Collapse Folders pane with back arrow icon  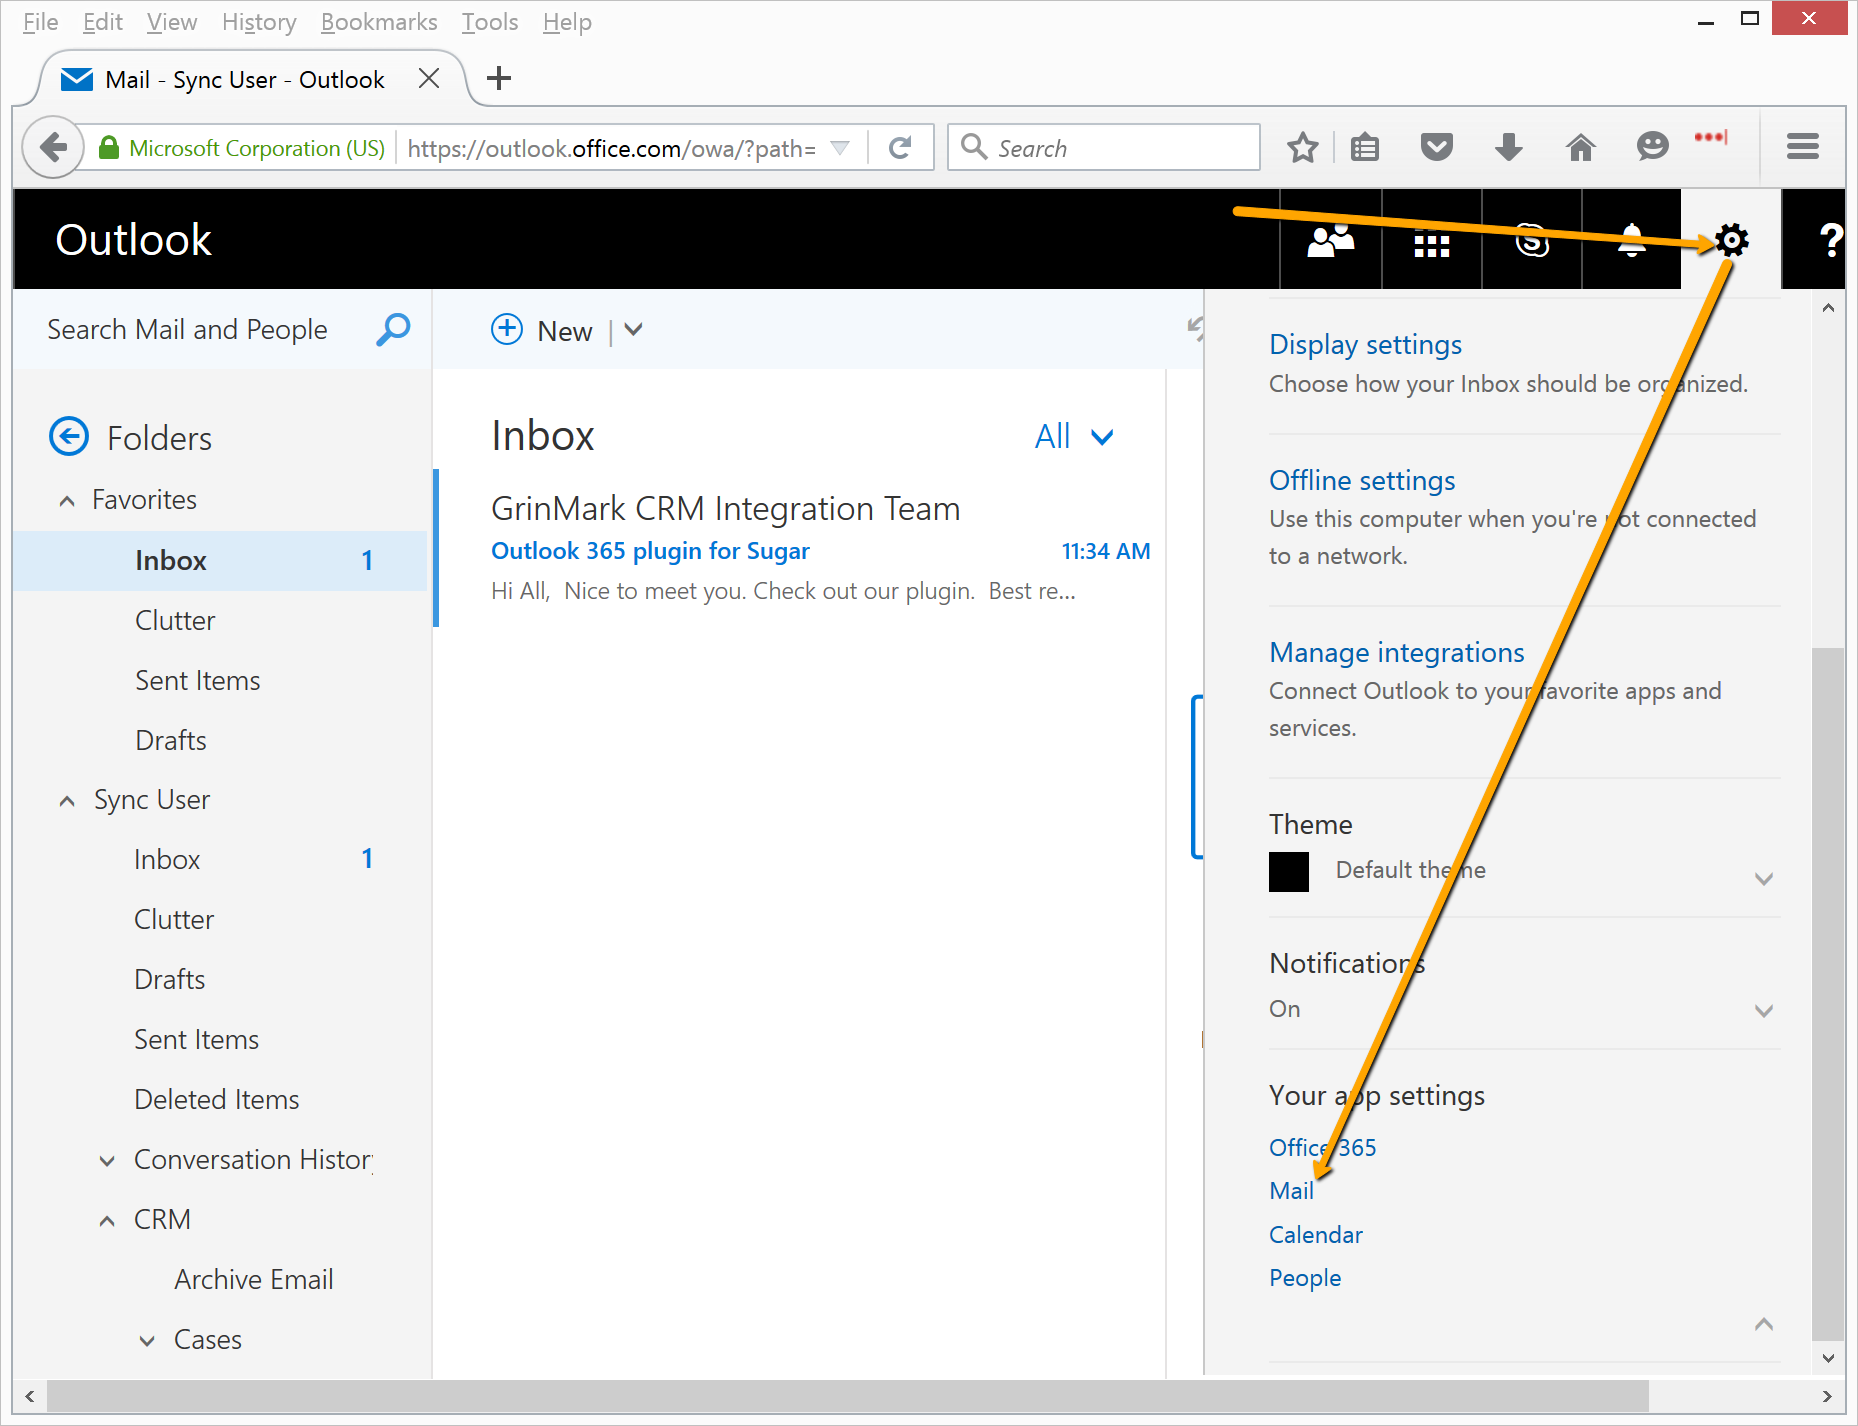(69, 436)
